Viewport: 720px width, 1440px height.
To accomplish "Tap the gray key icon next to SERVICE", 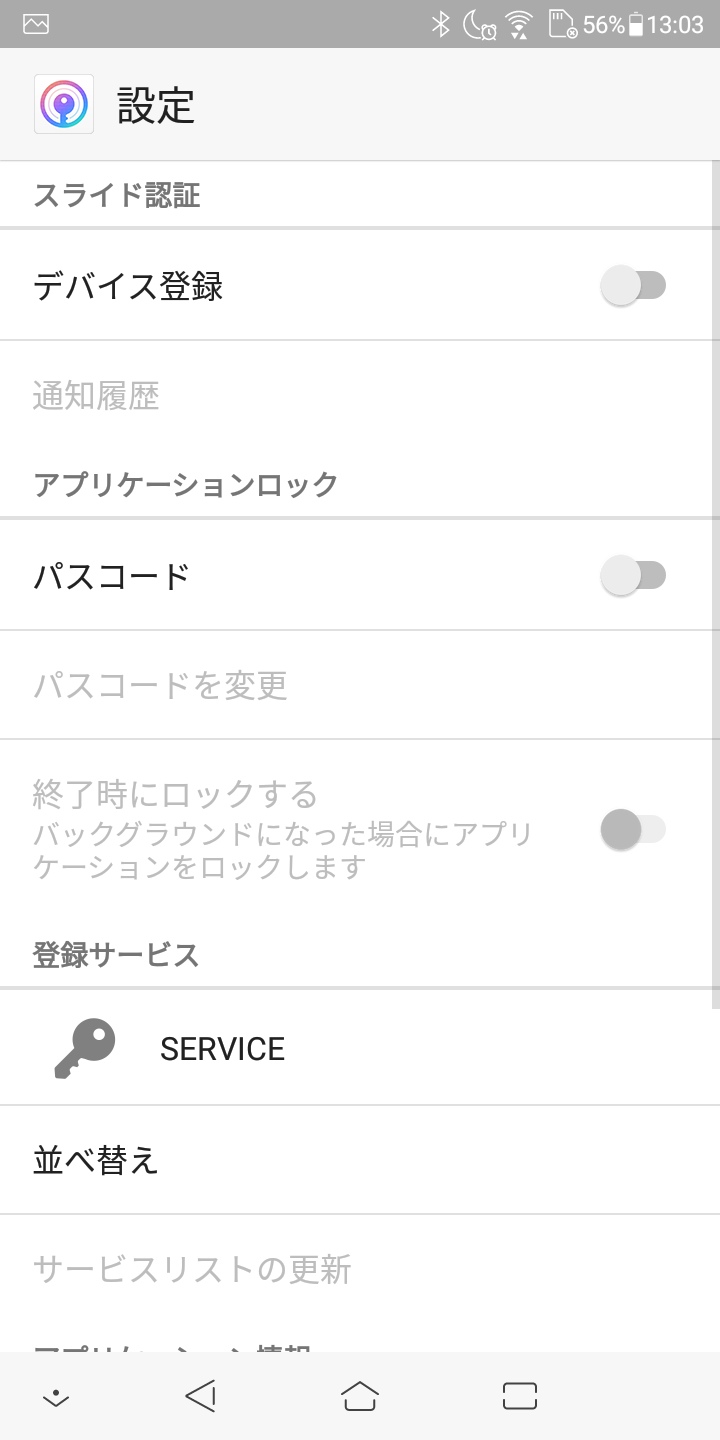I will 84,1049.
